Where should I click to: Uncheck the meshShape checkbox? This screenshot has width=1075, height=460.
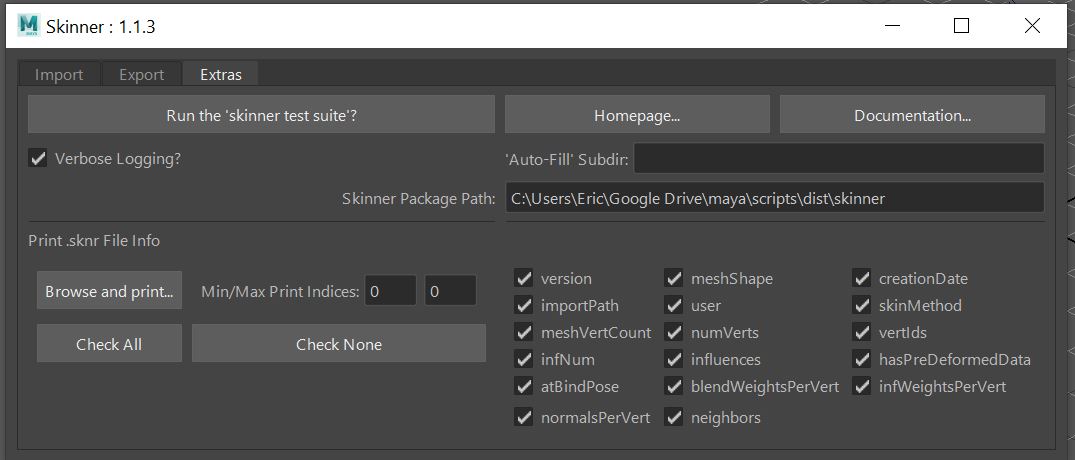click(674, 278)
